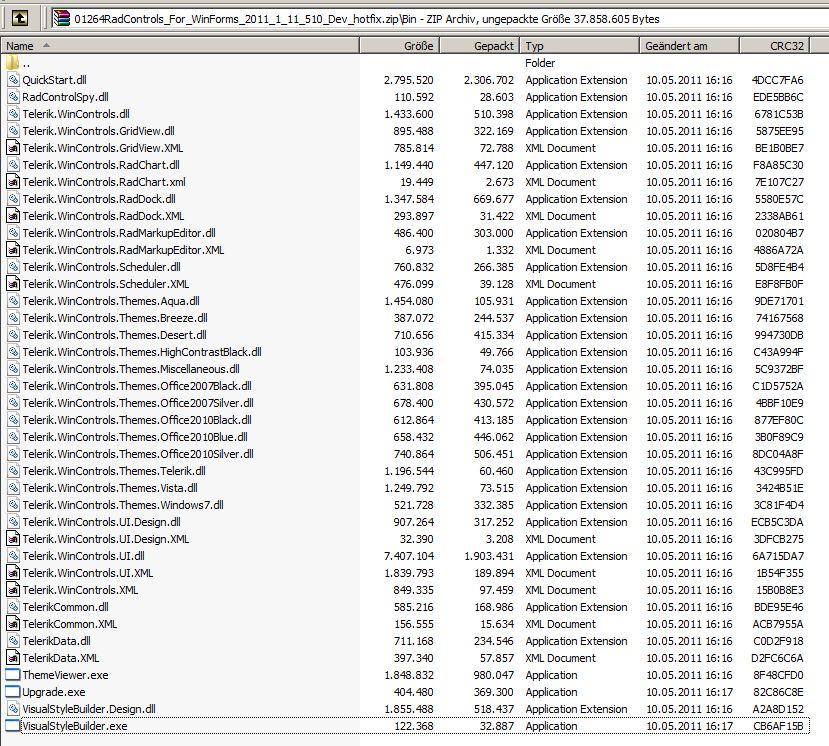Click the TelerikCommon.XML document icon
The height and width of the screenshot is (746, 829).
point(13,624)
